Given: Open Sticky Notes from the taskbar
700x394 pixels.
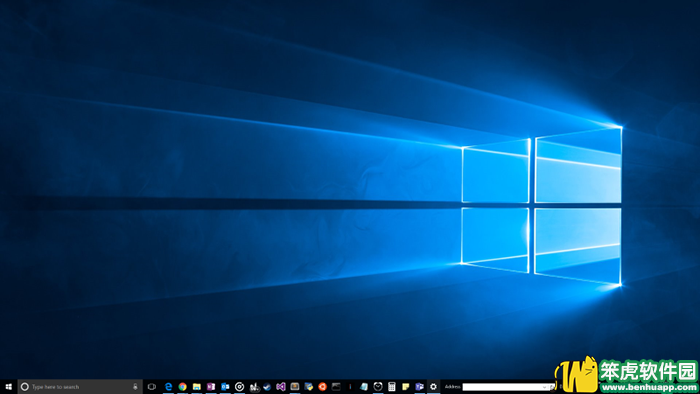Looking at the screenshot, I should click(x=405, y=387).
